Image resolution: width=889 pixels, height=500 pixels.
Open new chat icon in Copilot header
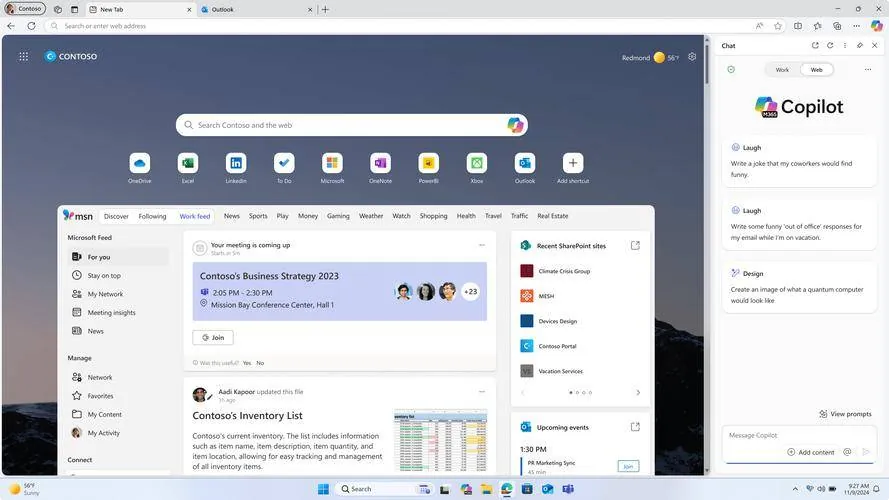[x=815, y=45]
